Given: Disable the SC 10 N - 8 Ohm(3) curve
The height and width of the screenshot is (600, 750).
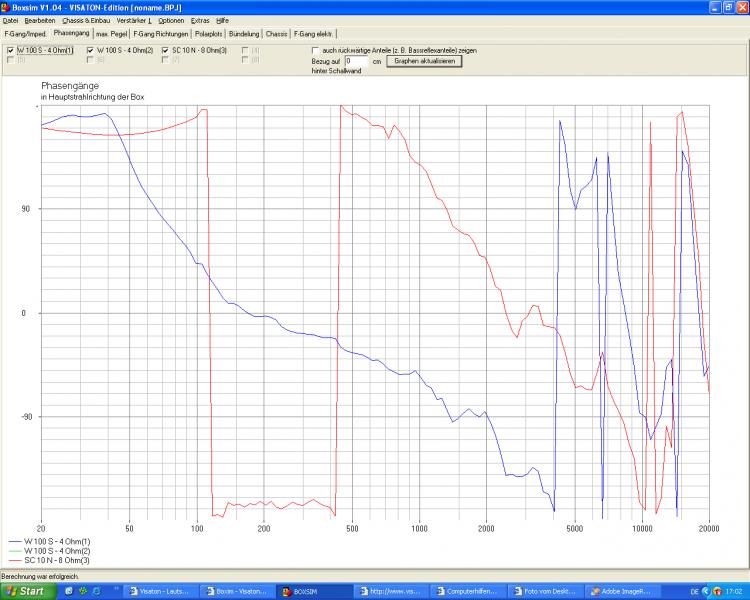Looking at the screenshot, I should click(x=165, y=50).
